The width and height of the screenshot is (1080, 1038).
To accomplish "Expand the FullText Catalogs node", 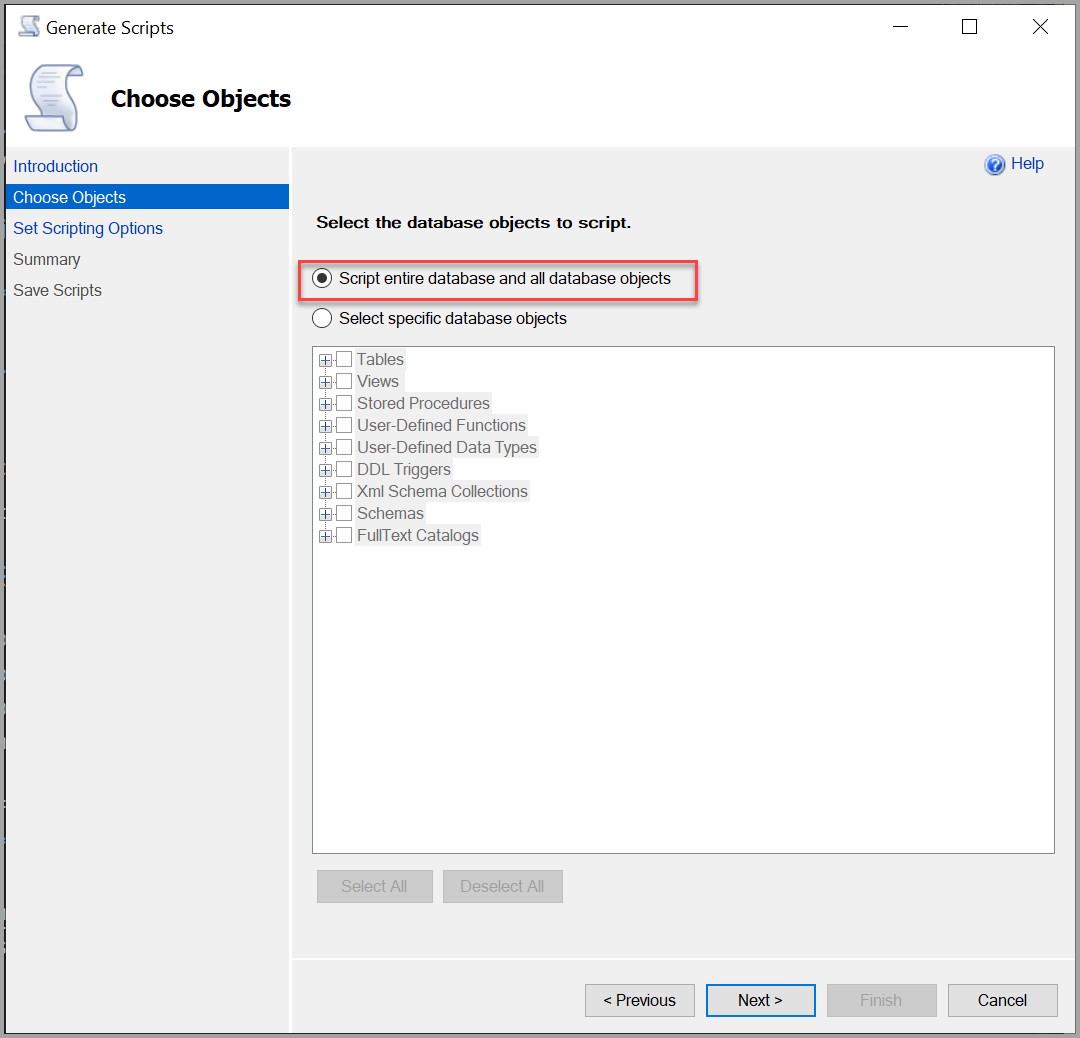I will click(325, 535).
